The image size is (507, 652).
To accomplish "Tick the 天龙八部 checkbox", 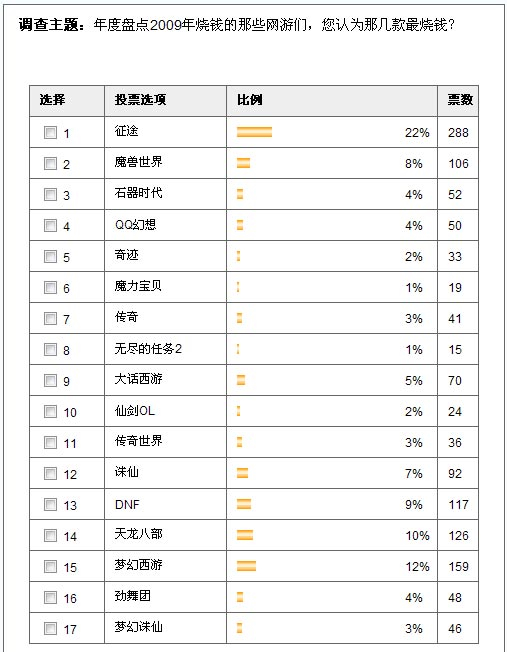I will [50, 535].
